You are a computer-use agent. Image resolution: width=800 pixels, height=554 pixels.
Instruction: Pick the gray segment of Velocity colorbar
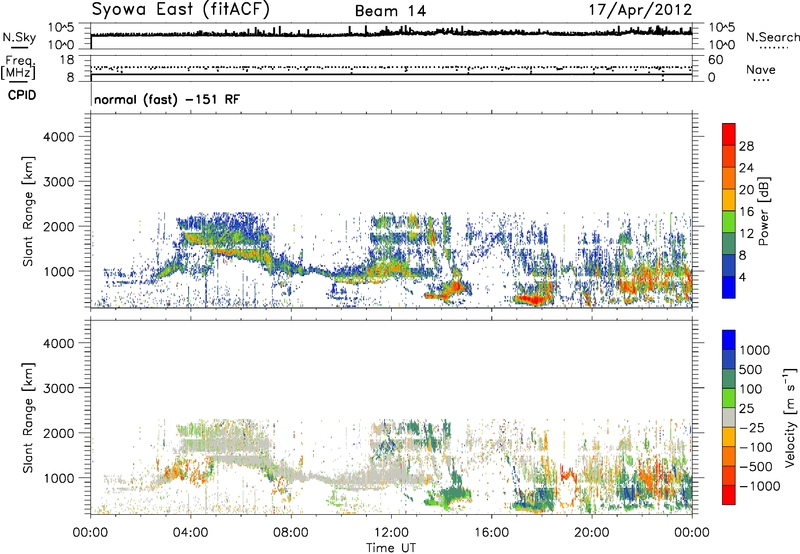730,411
